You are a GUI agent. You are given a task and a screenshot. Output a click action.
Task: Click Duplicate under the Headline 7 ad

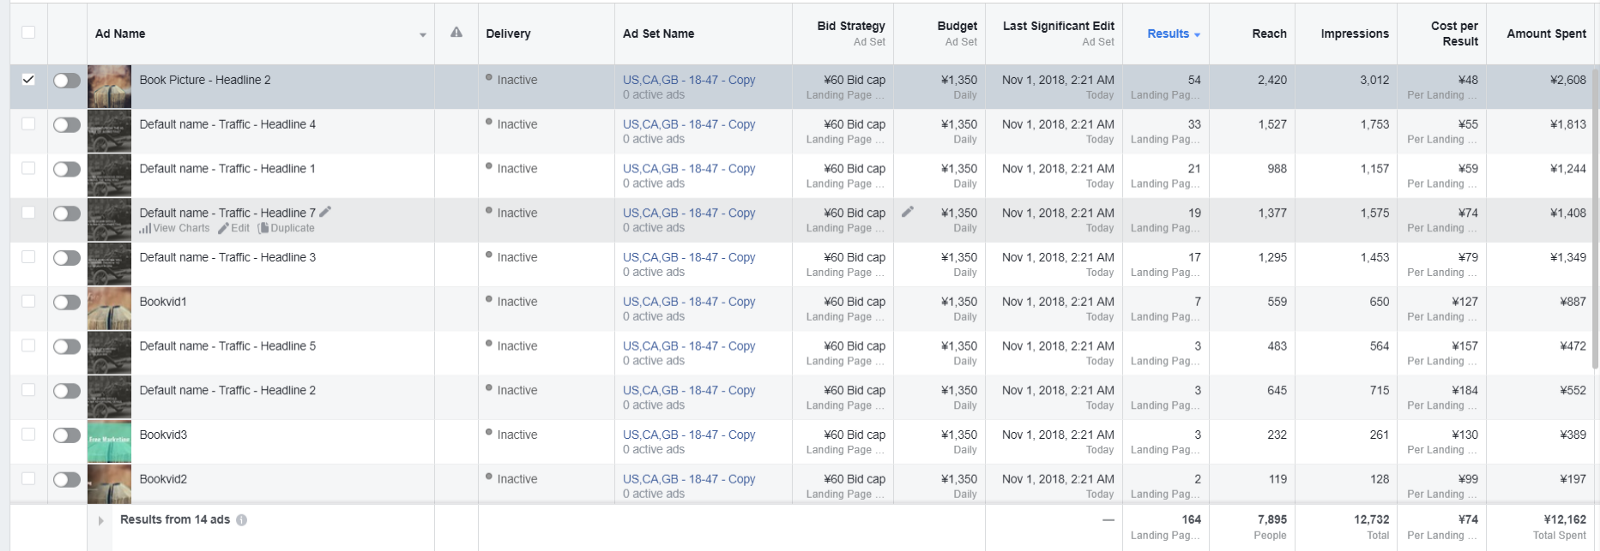(287, 228)
